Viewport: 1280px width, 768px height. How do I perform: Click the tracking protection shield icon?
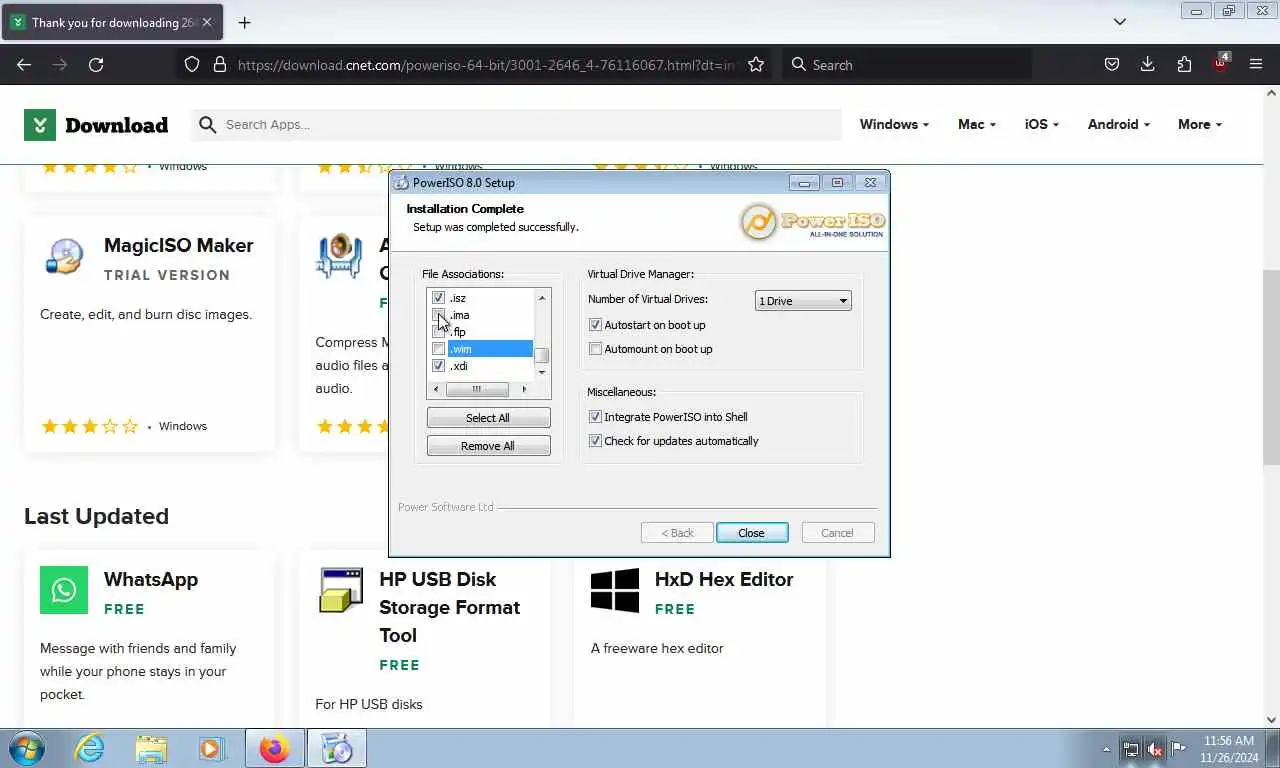coord(192,64)
